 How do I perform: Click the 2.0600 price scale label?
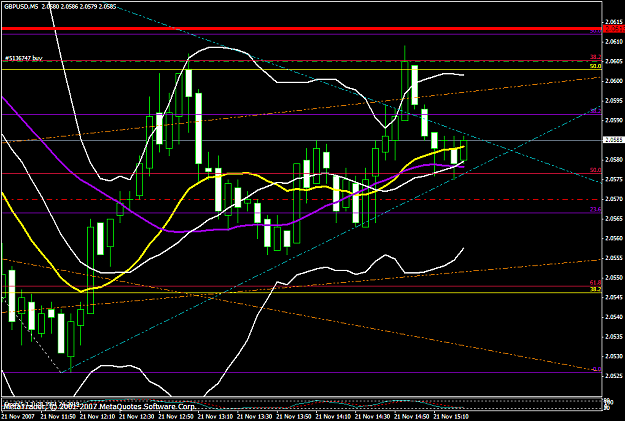point(613,81)
